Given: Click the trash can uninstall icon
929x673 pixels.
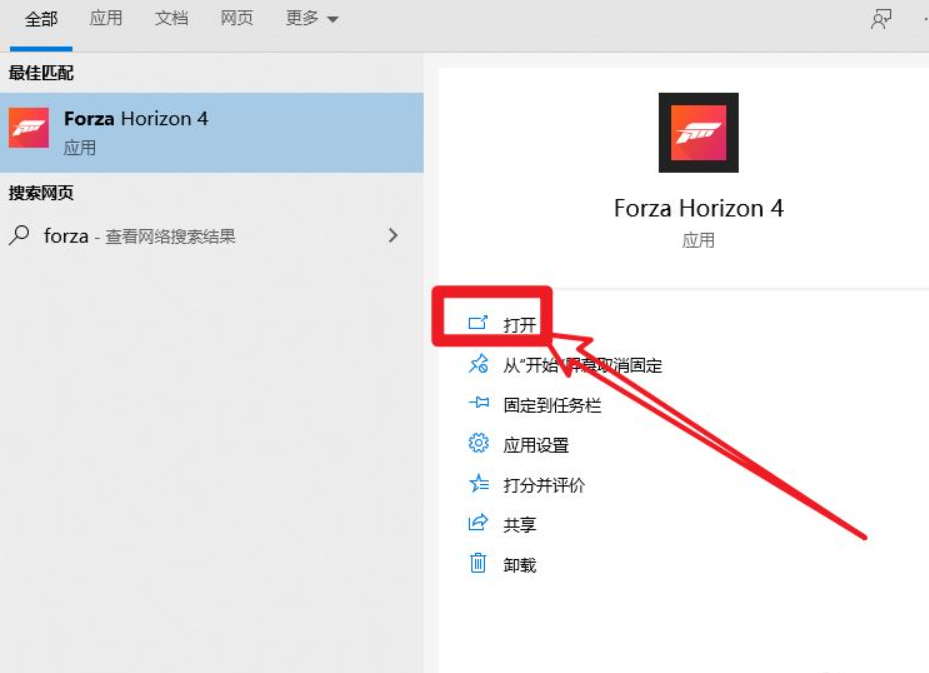Looking at the screenshot, I should (x=478, y=563).
